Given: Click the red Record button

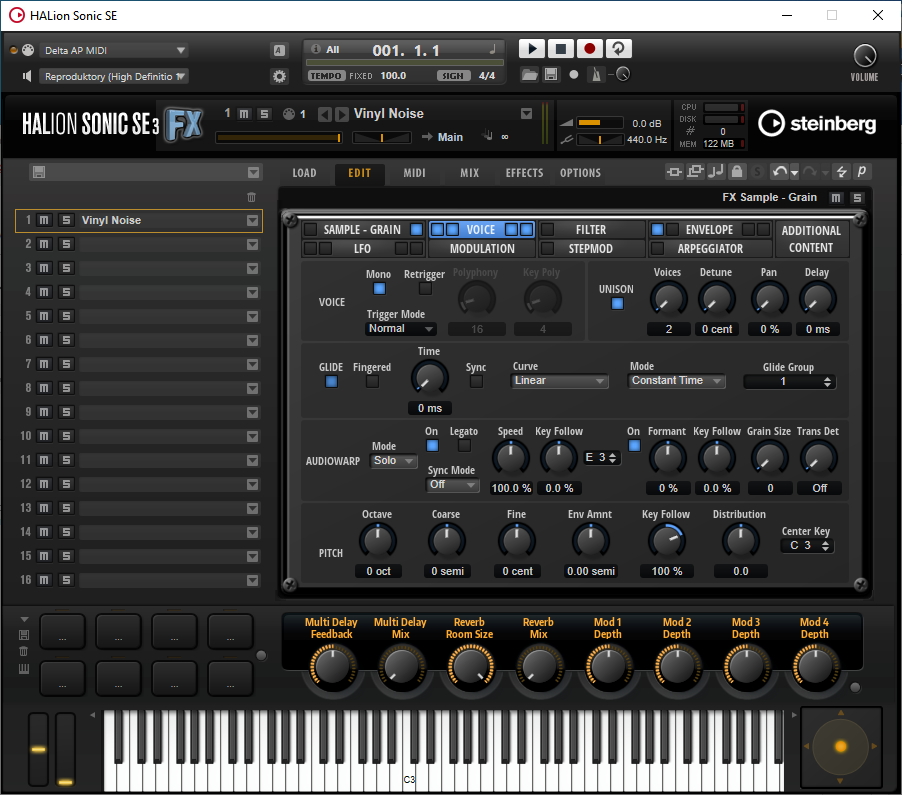Looking at the screenshot, I should (589, 49).
